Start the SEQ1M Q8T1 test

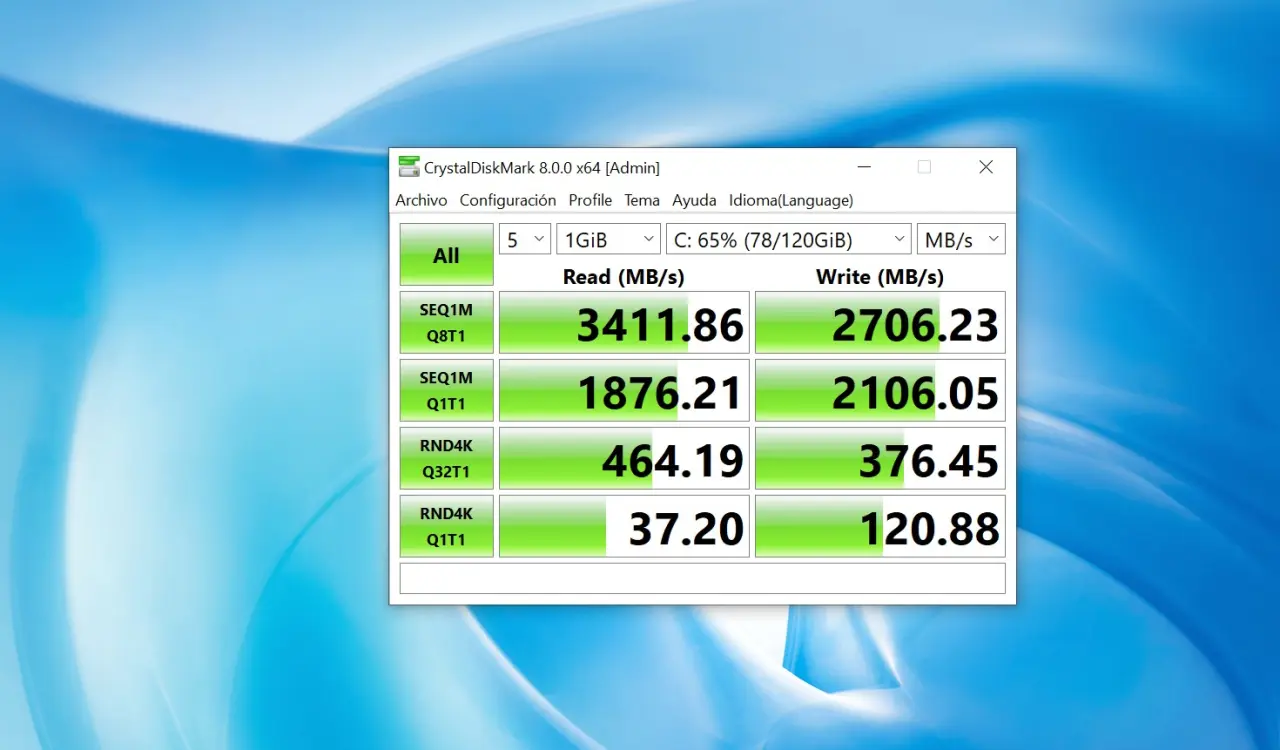click(446, 322)
